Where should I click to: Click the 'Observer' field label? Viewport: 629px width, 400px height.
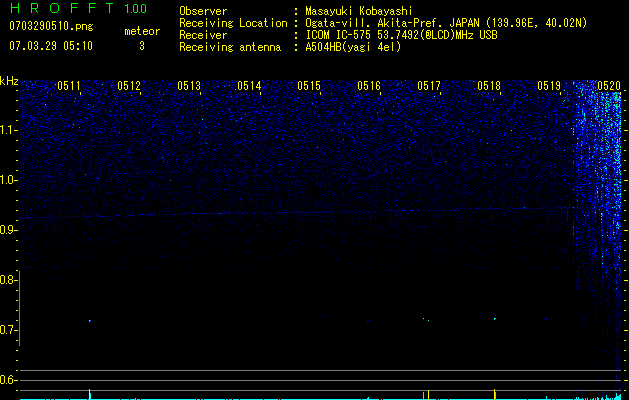coord(203,11)
